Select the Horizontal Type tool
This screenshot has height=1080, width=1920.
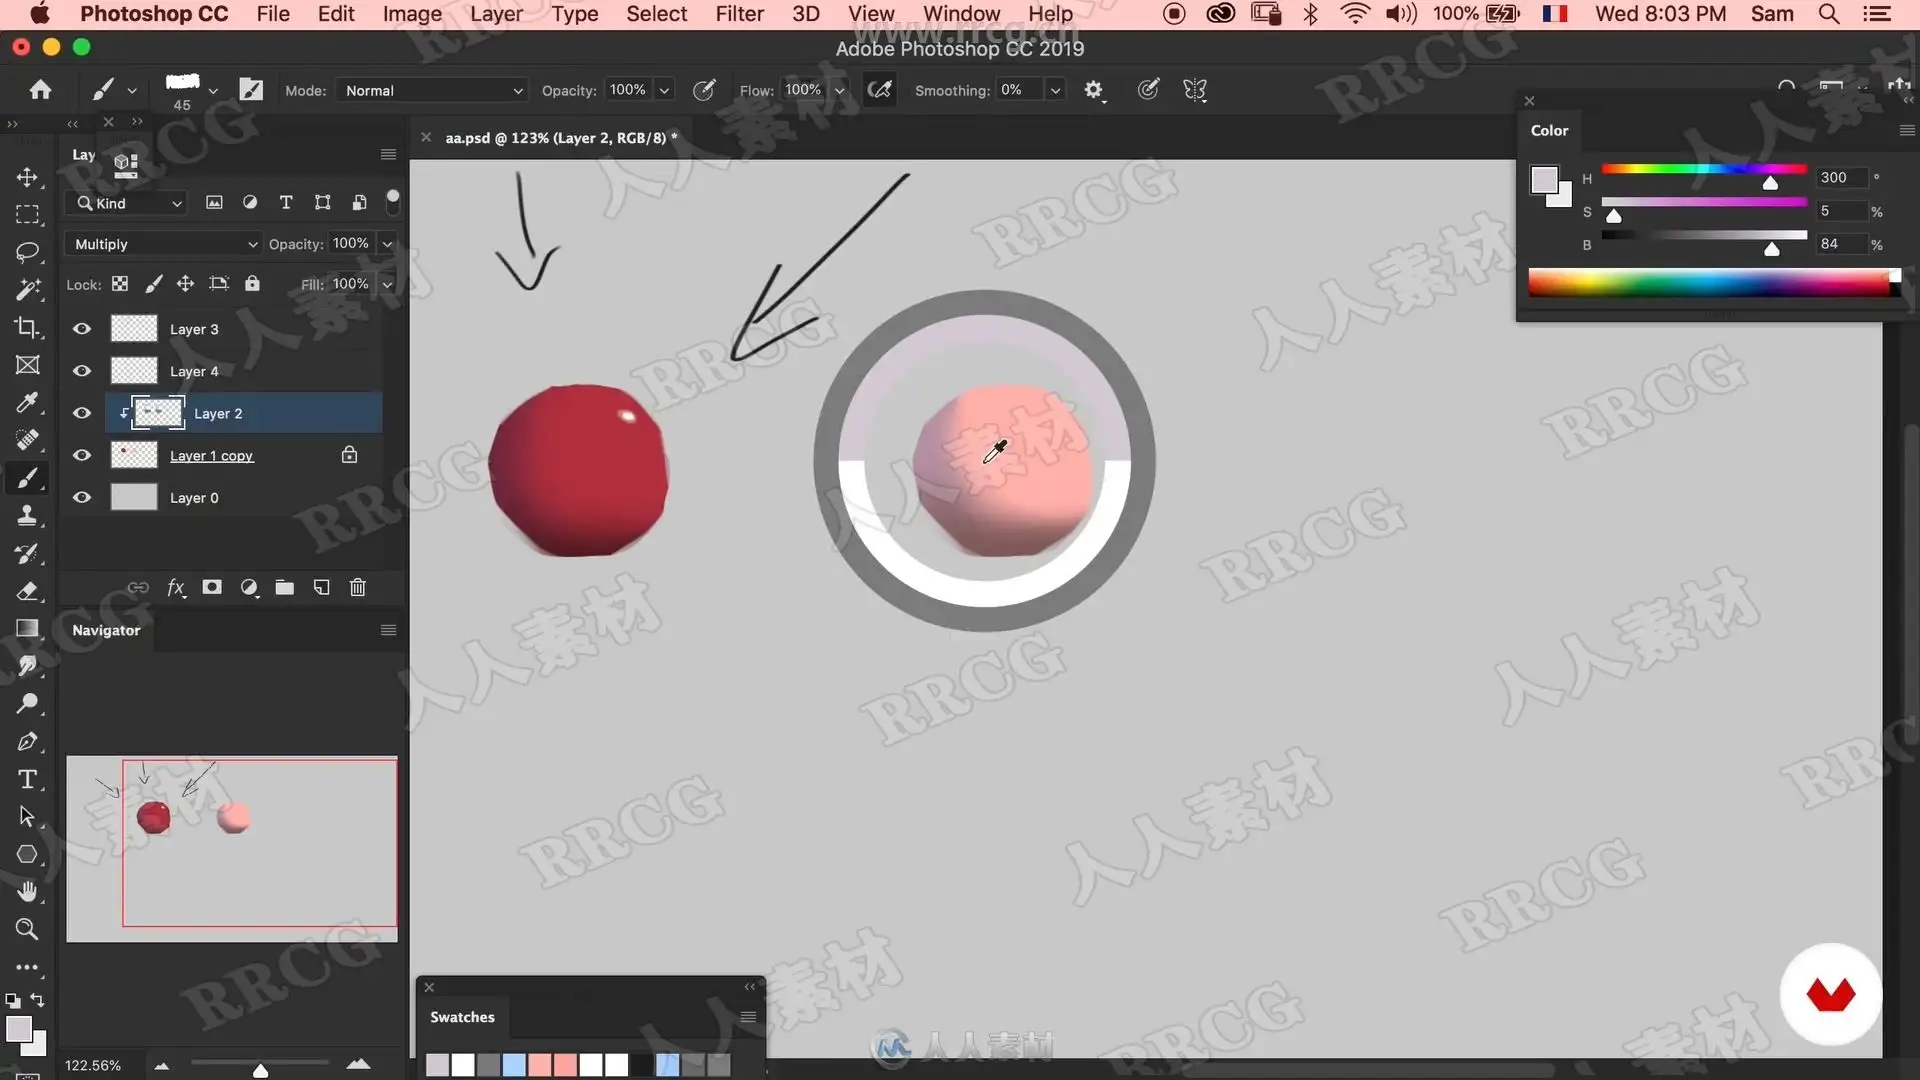27,779
